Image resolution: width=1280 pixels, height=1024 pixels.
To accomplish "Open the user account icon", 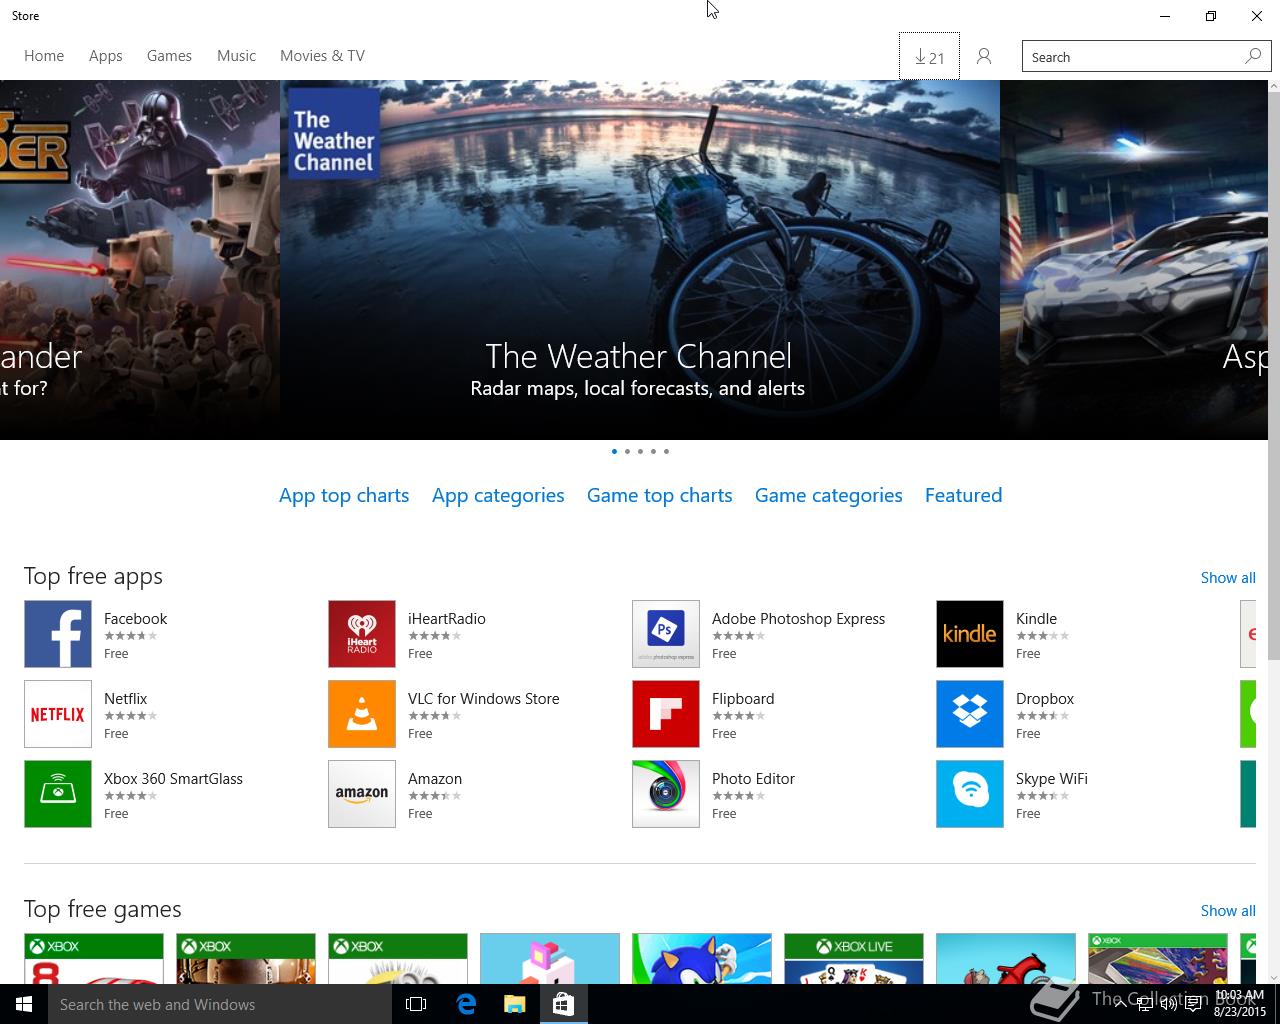I will [984, 57].
